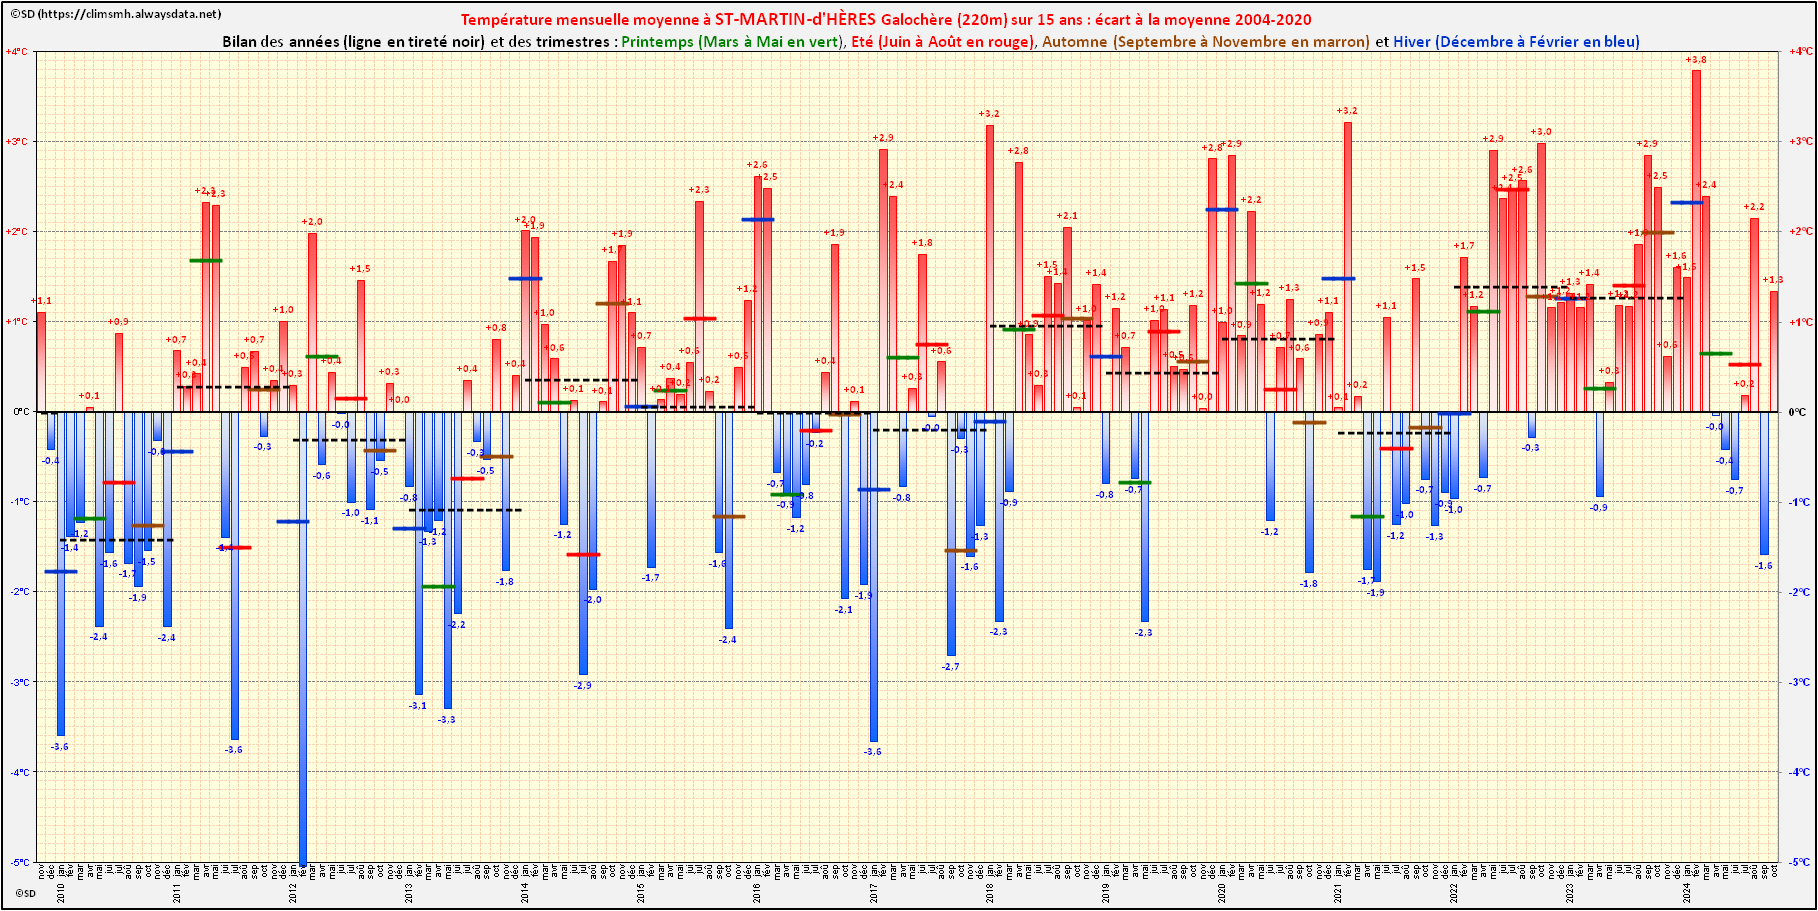Click the ©SD copyright mark at bottom left

[25, 893]
